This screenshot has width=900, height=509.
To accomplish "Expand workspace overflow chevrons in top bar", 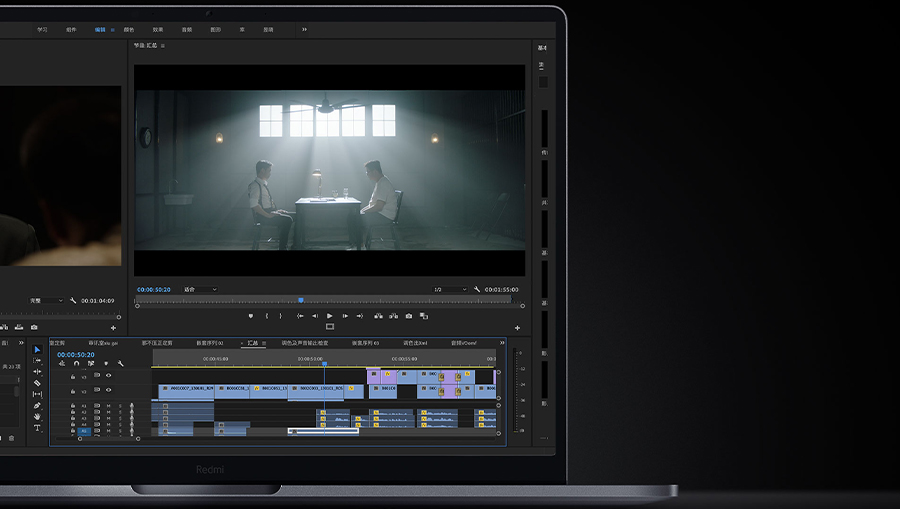I will click(304, 29).
